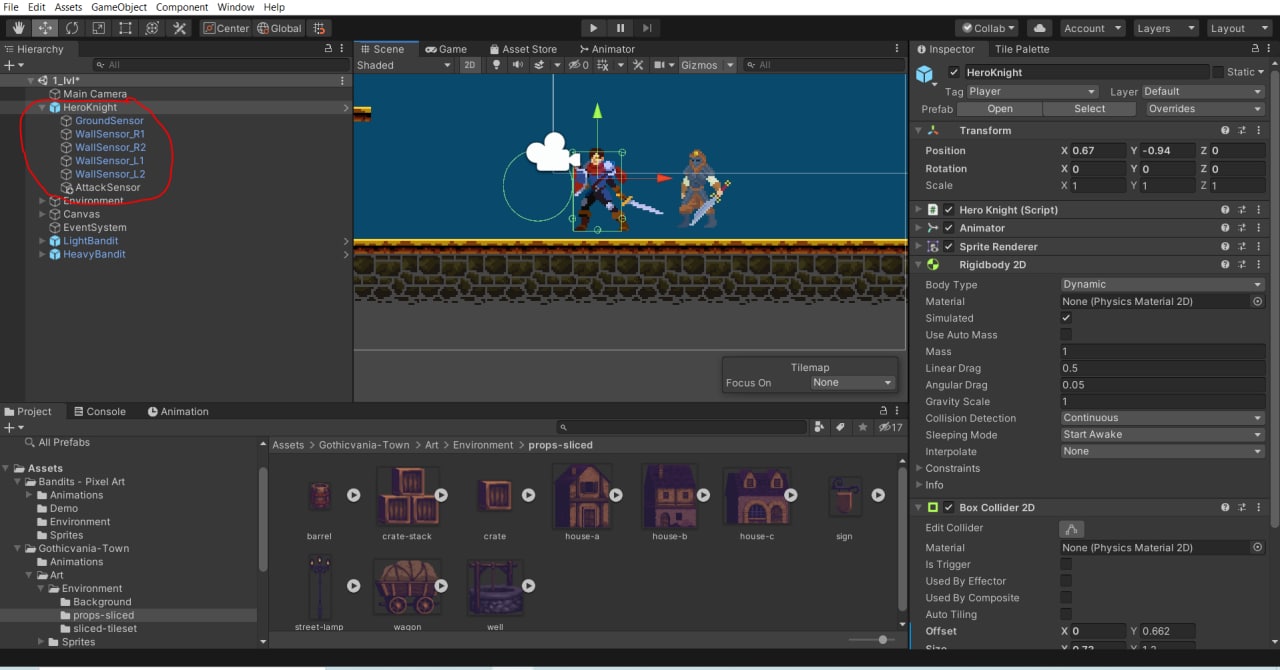
Task: Click the Center pivot toggle button
Action: click(226, 28)
